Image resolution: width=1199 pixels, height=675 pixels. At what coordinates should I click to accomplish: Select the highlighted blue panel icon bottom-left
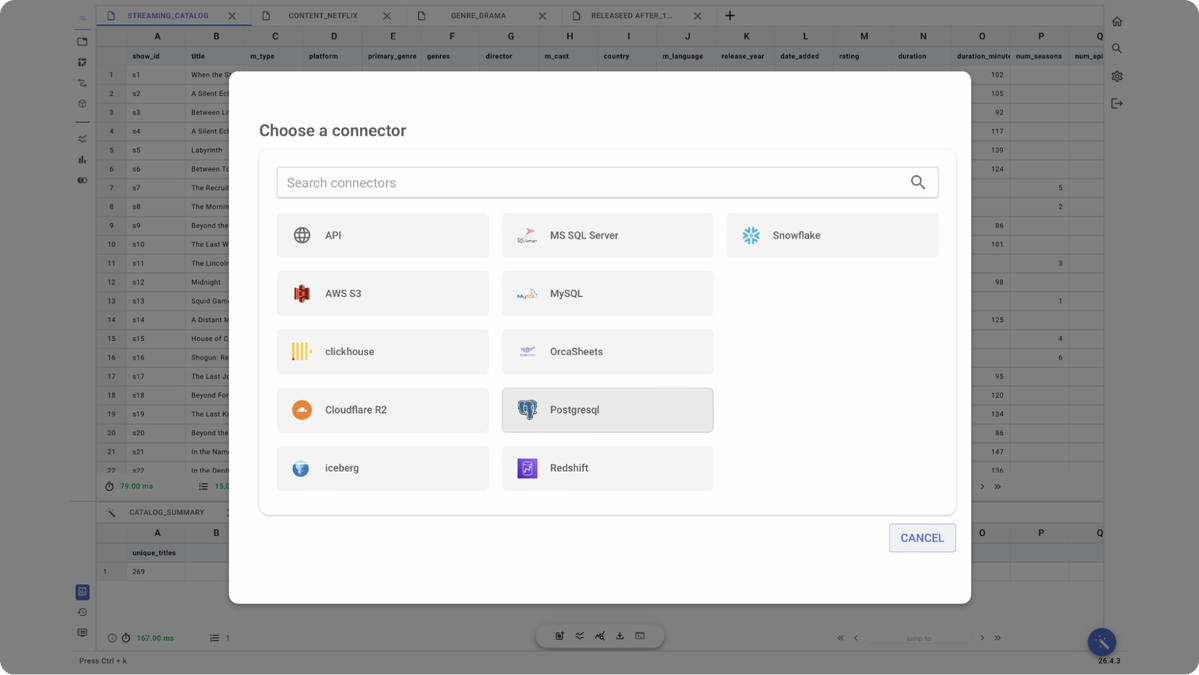(x=83, y=592)
